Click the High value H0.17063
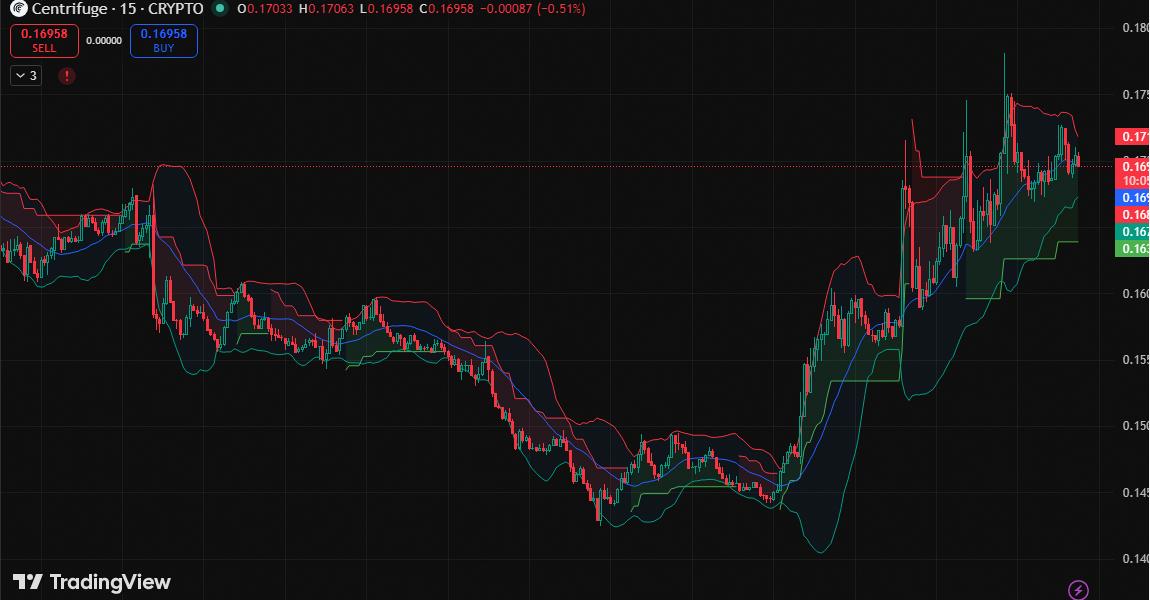 point(326,9)
